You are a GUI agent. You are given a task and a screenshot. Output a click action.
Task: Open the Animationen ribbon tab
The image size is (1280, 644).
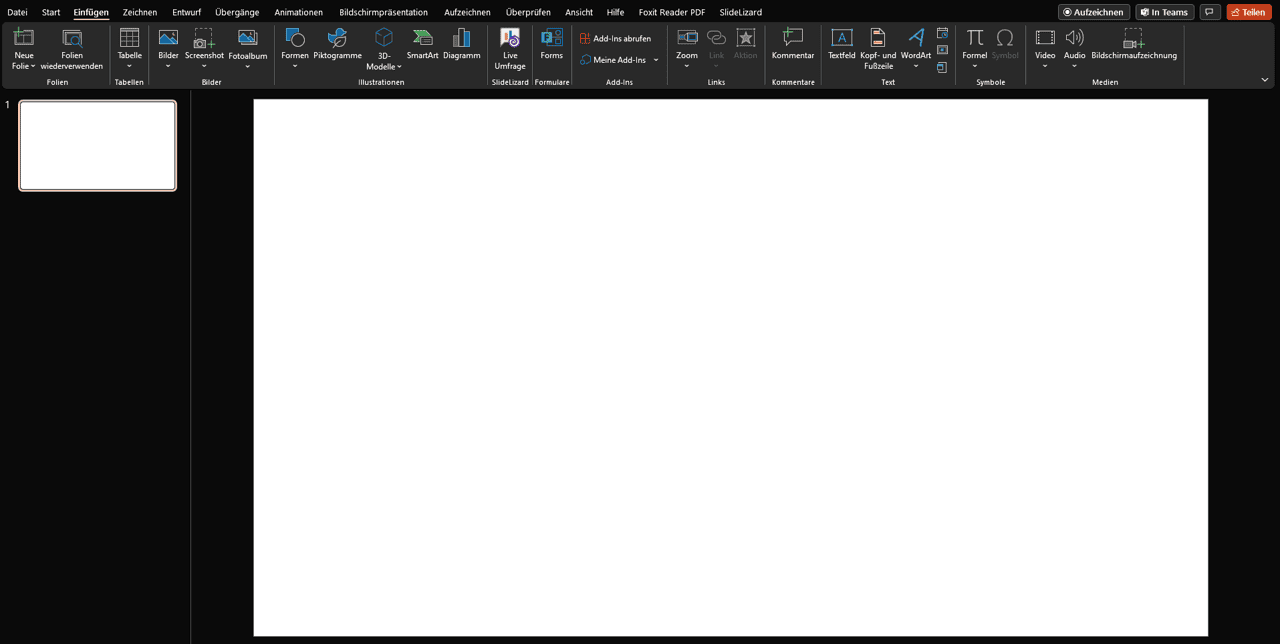(x=299, y=12)
